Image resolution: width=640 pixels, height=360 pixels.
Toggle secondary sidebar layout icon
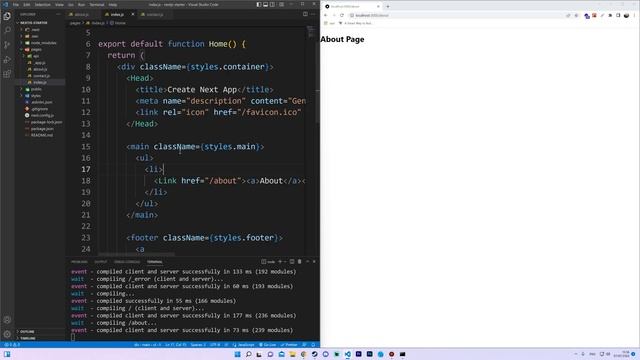(x=272, y=4)
